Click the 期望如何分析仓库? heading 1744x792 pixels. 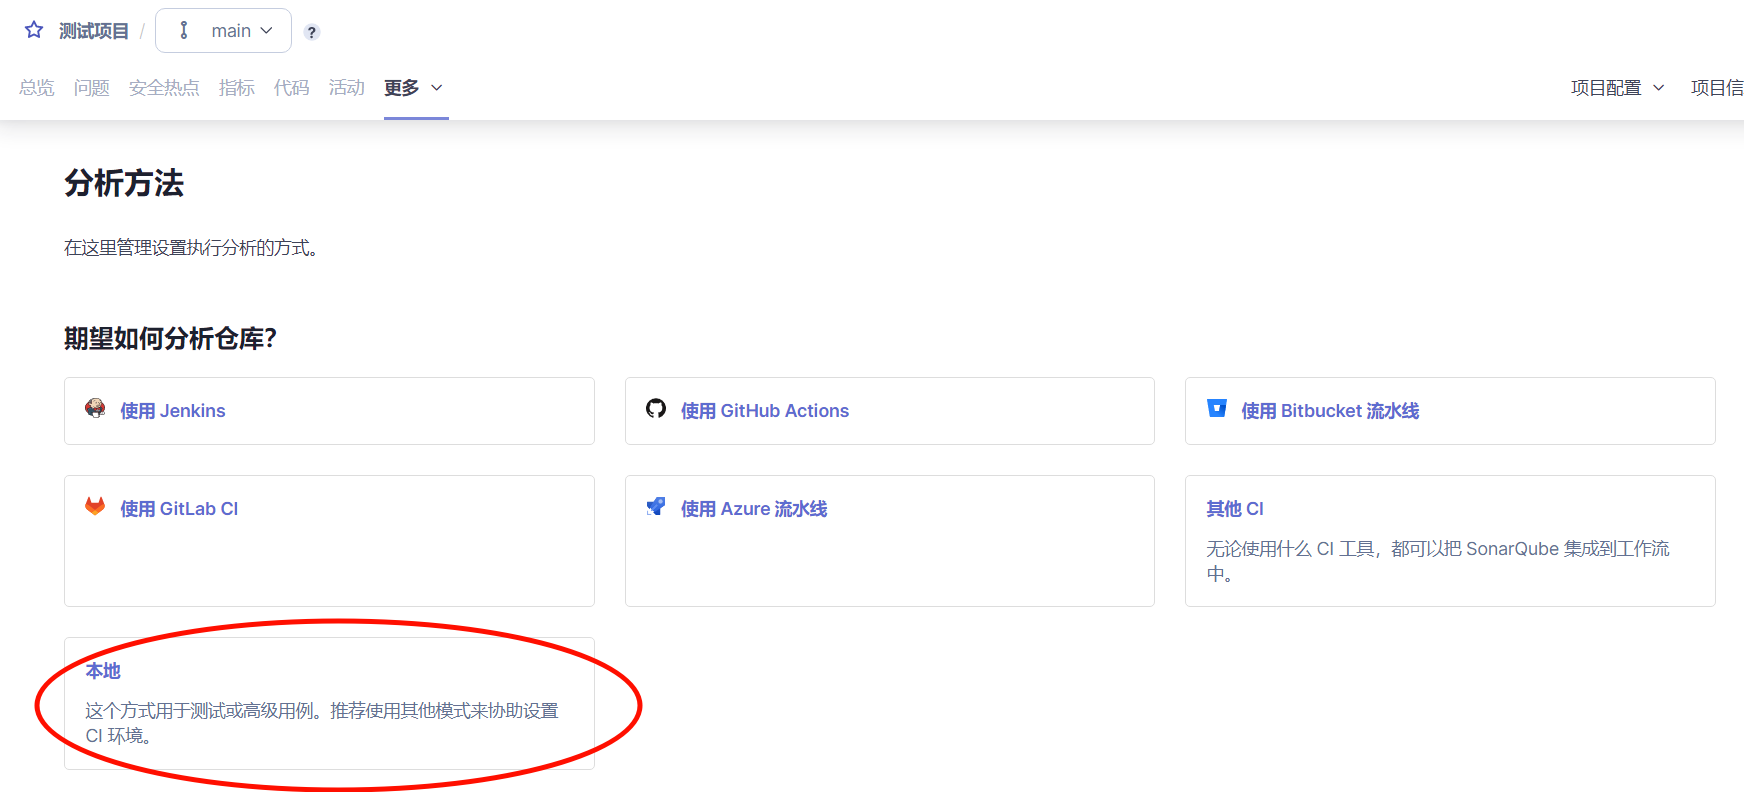170,339
